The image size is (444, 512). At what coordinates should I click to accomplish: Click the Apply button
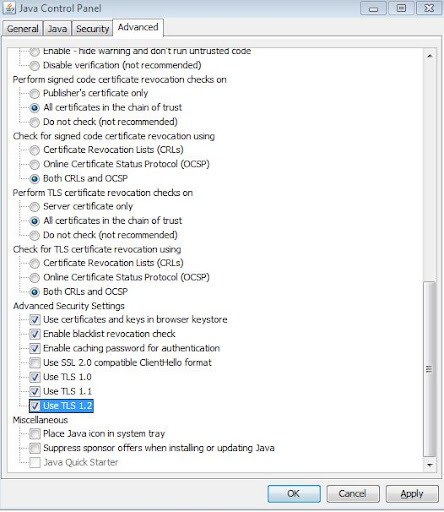point(412,494)
